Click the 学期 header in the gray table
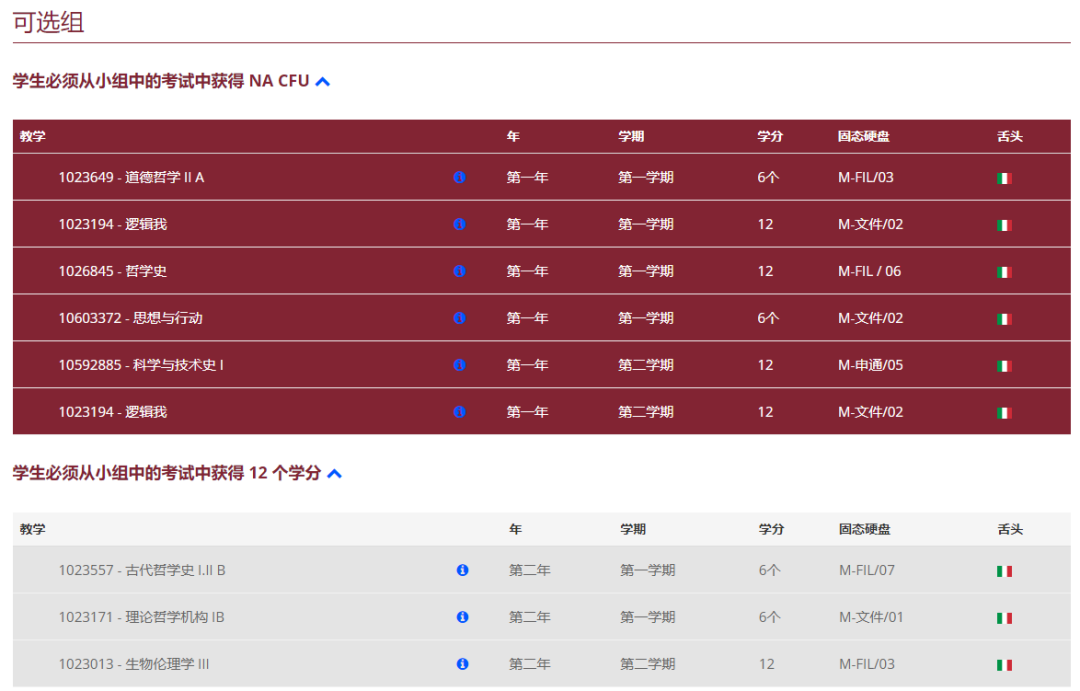Screen dimensions: 1080x691 coord(633,529)
